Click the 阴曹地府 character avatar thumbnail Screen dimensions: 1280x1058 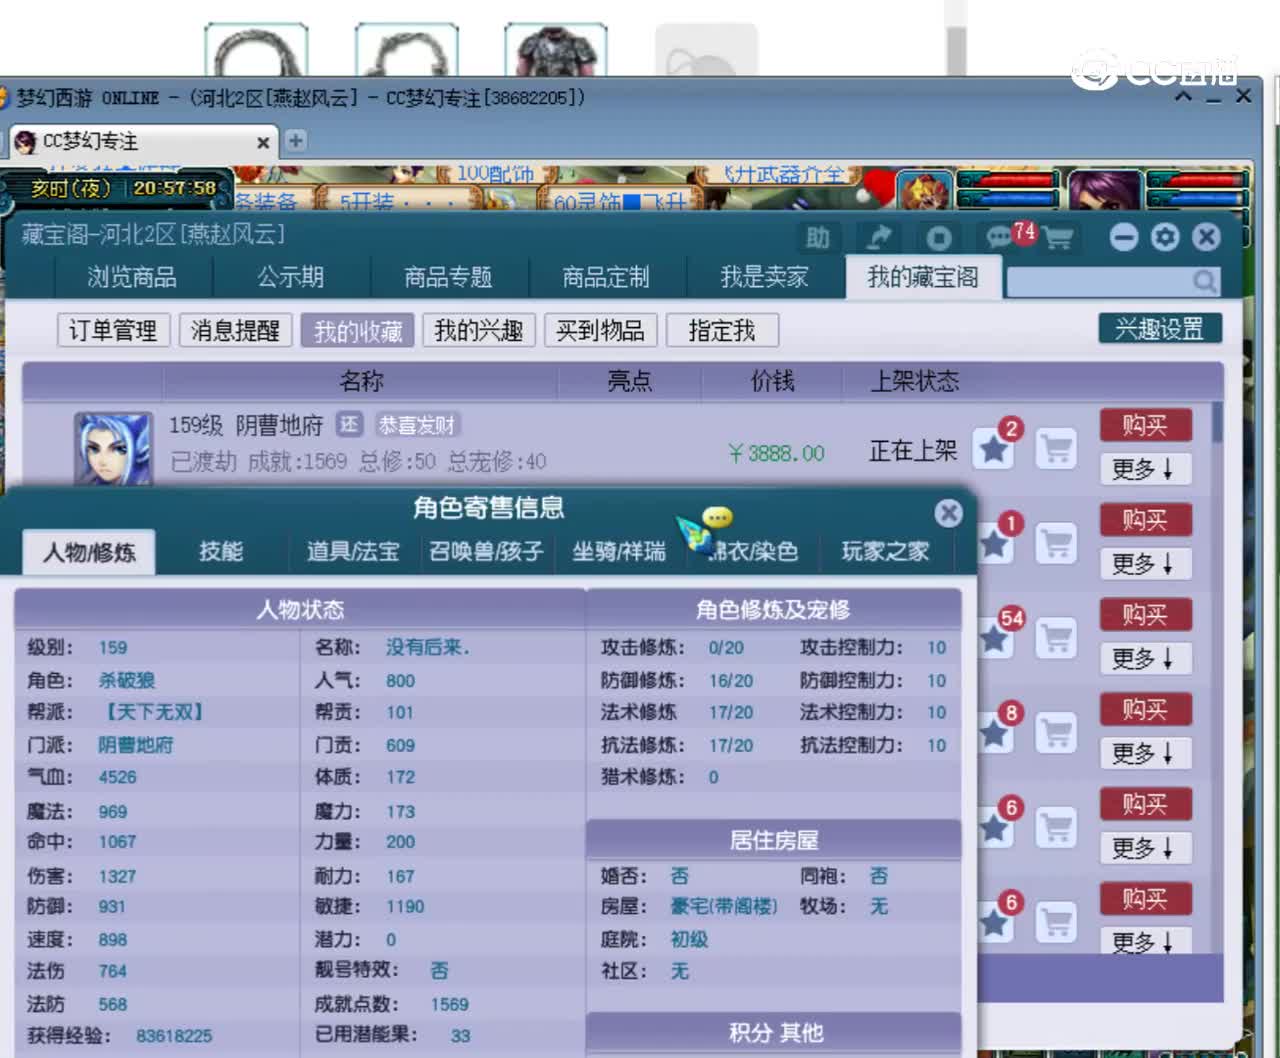(113, 448)
